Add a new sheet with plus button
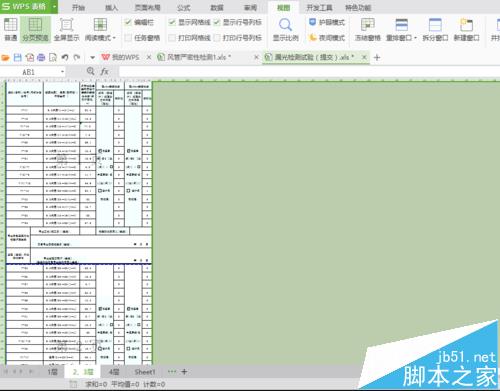Screen dimensions: 500x391 point(184,372)
